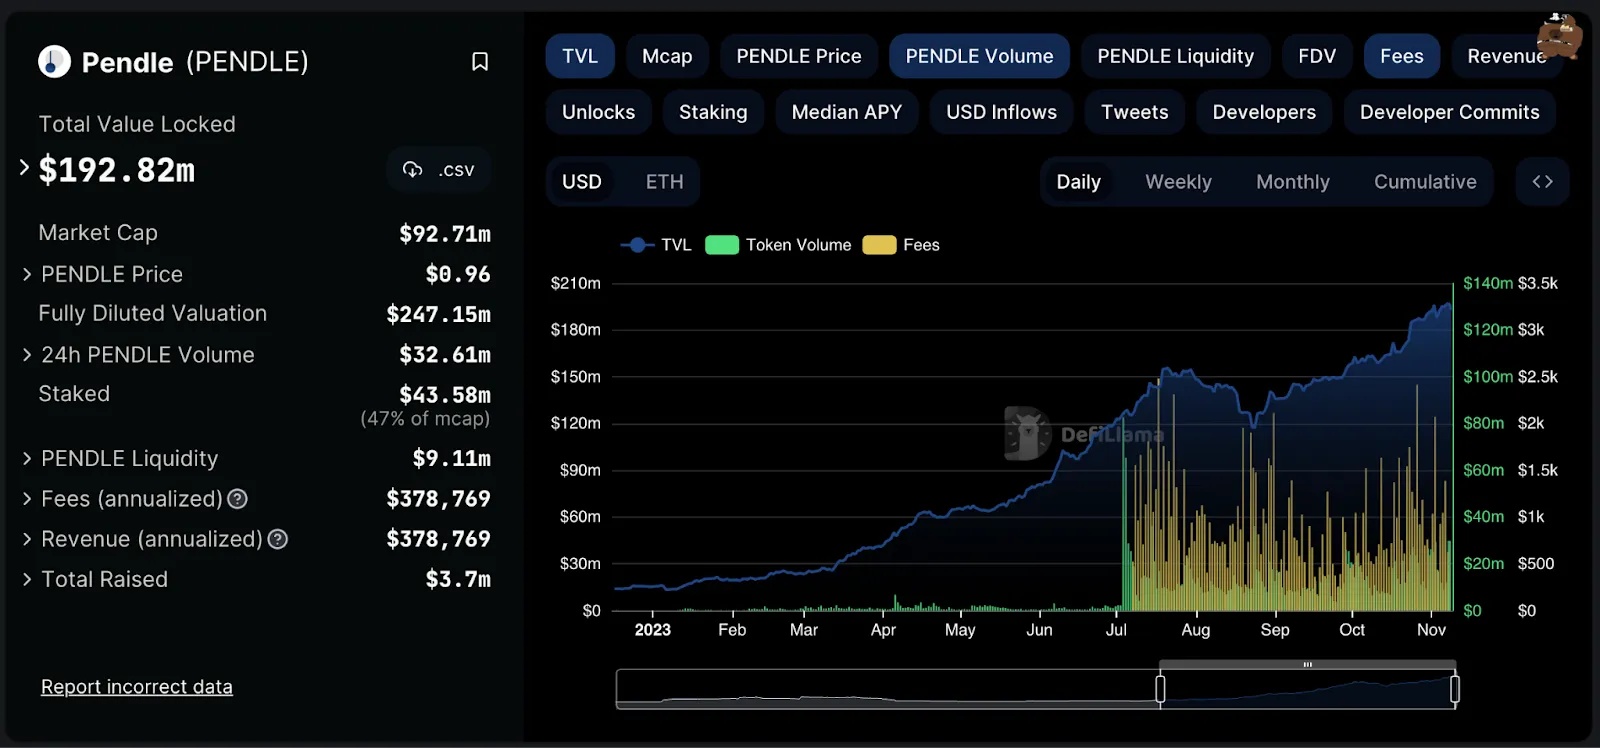Toggle Fees chart metric
Viewport: 1600px width, 748px height.
1402,56
